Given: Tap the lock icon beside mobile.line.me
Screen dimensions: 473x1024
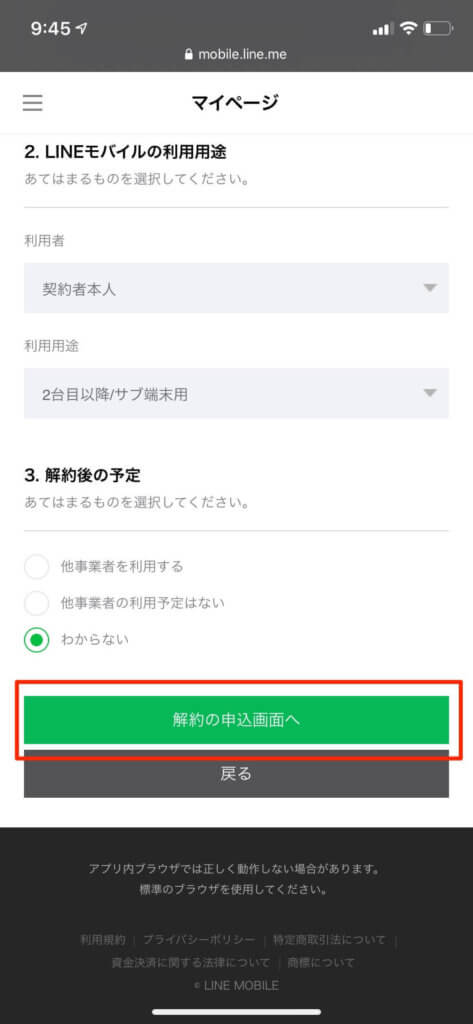Looking at the screenshot, I should (x=189, y=55).
